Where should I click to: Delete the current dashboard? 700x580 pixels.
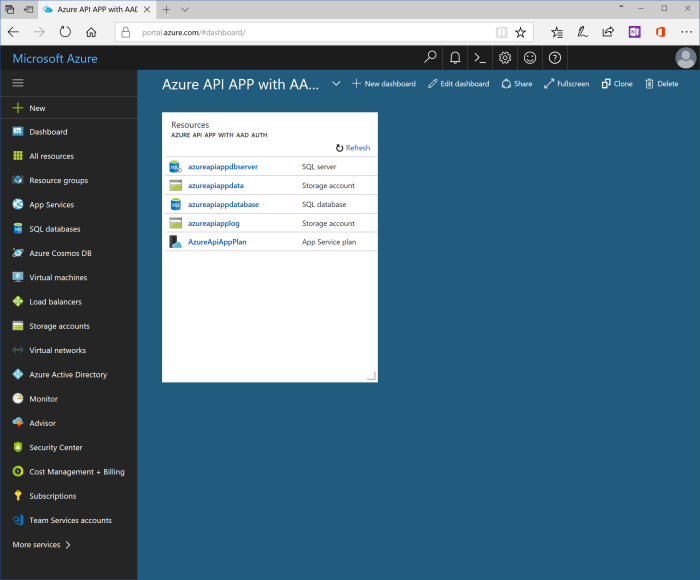(662, 83)
